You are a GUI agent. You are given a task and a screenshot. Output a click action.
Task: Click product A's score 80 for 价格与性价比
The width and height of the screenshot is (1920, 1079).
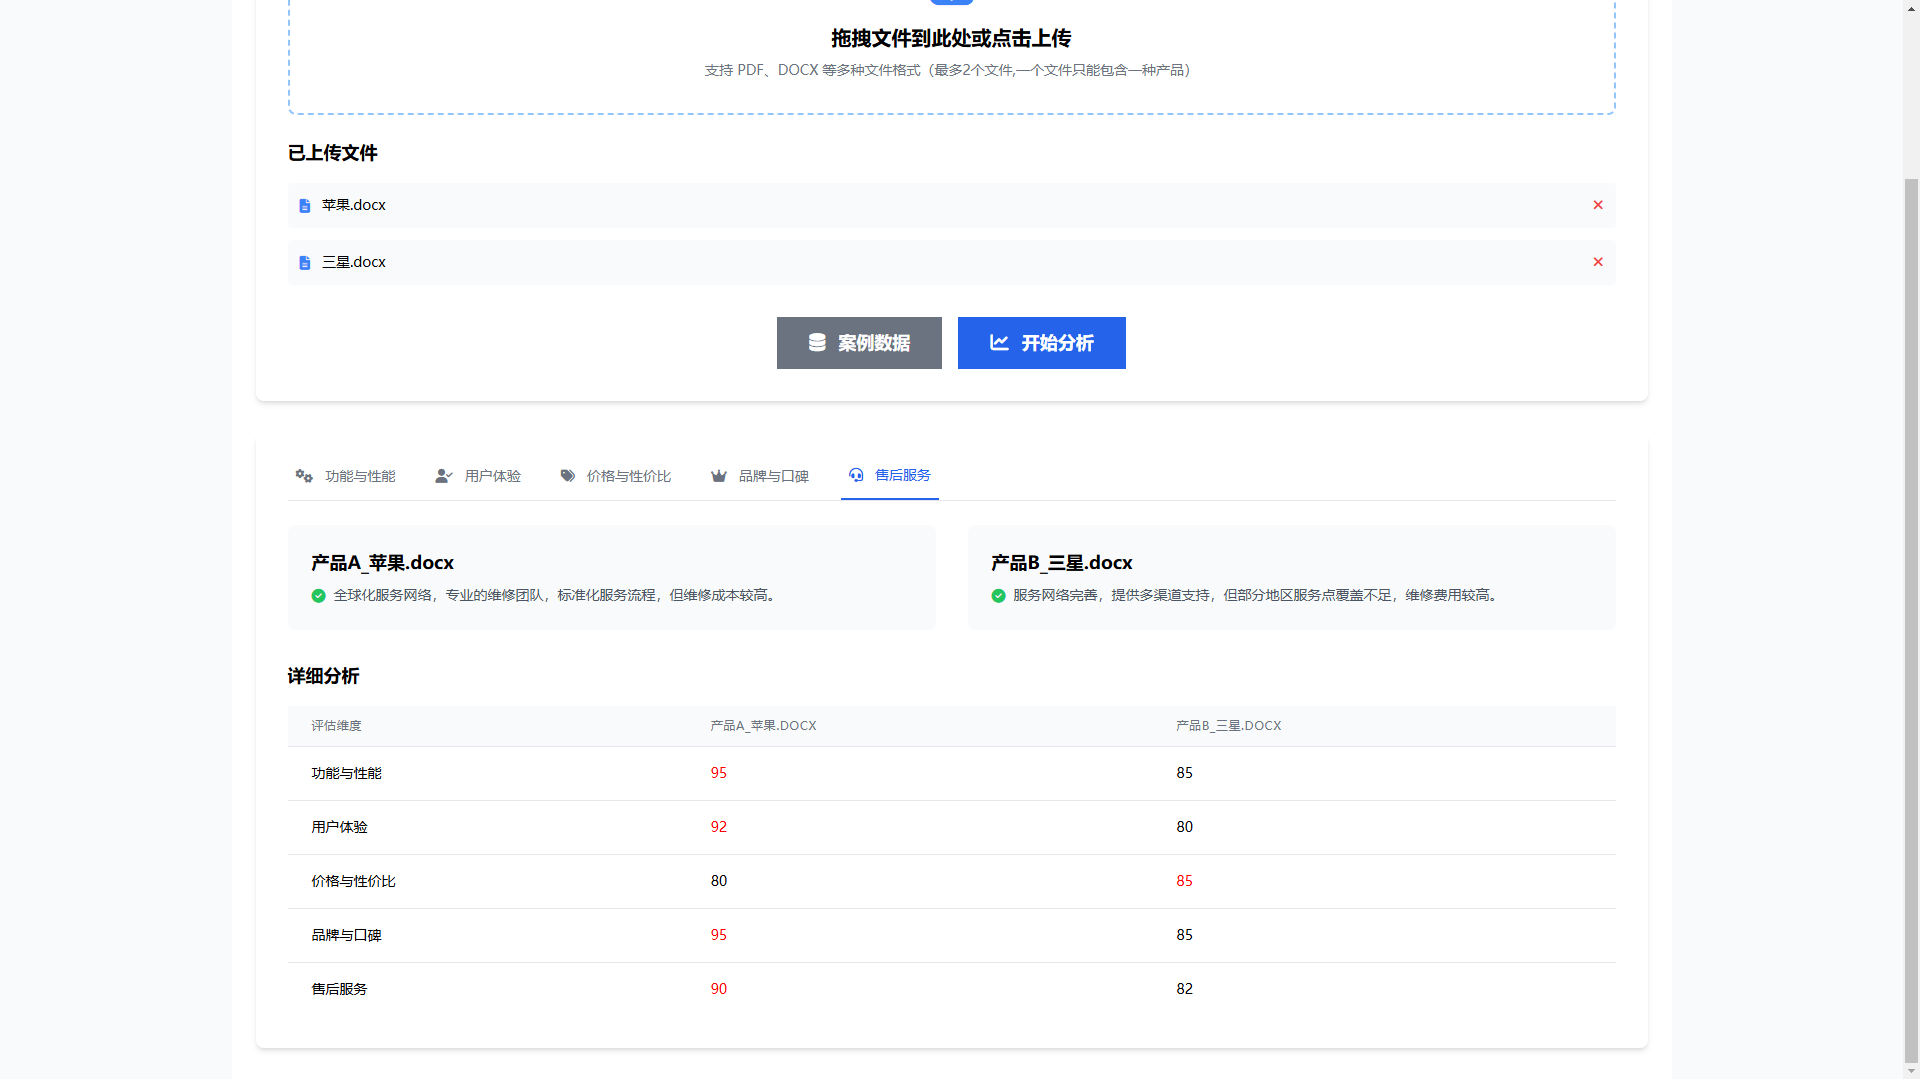tap(719, 881)
